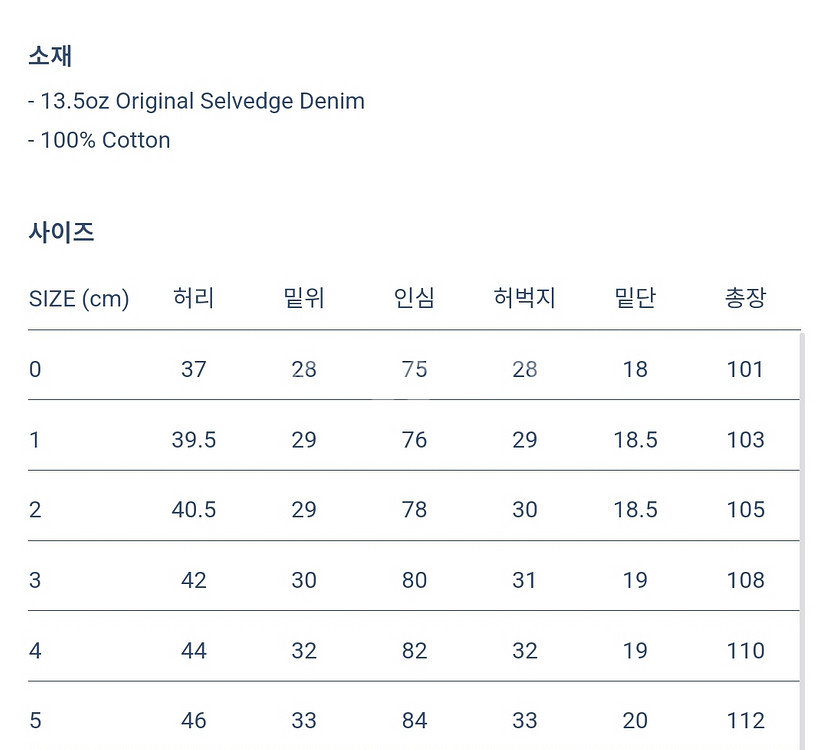Select the 13.5oz Original Selvedge Denim text
Viewport: 828px width, 750px height.
[202, 101]
